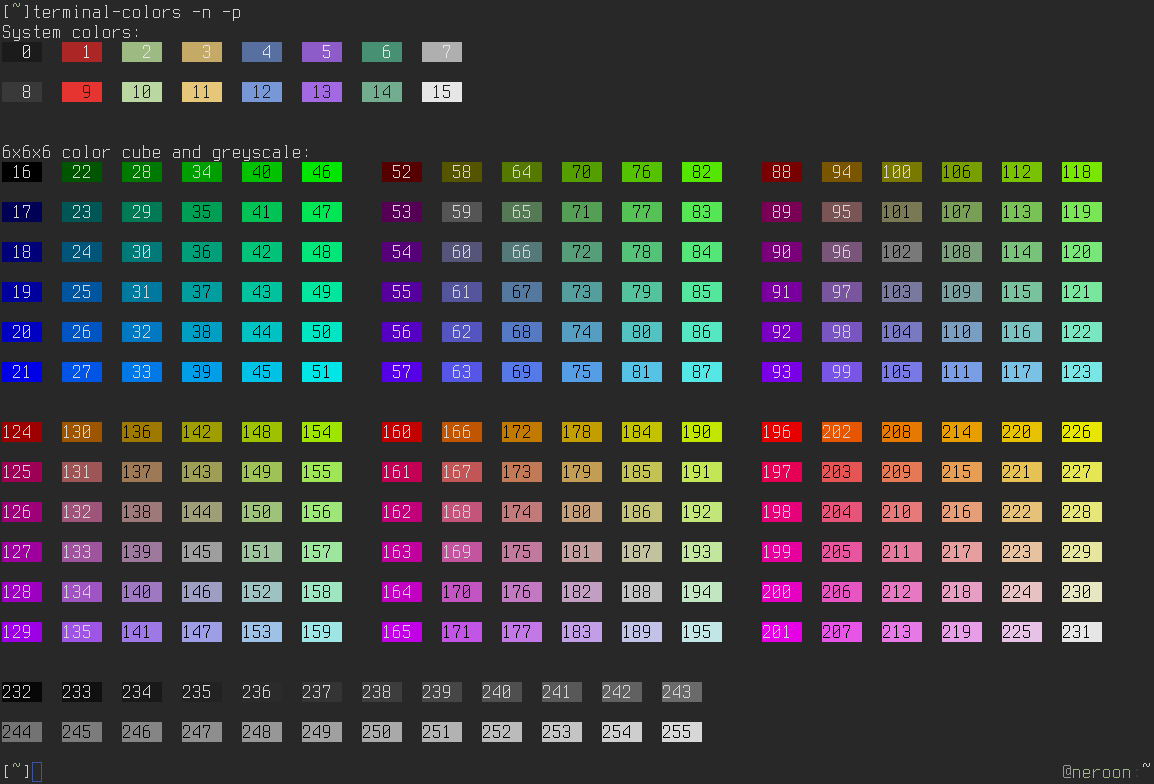
Task: Select the greyscale swatch labeled 244
Action: pyautogui.click(x=21, y=732)
